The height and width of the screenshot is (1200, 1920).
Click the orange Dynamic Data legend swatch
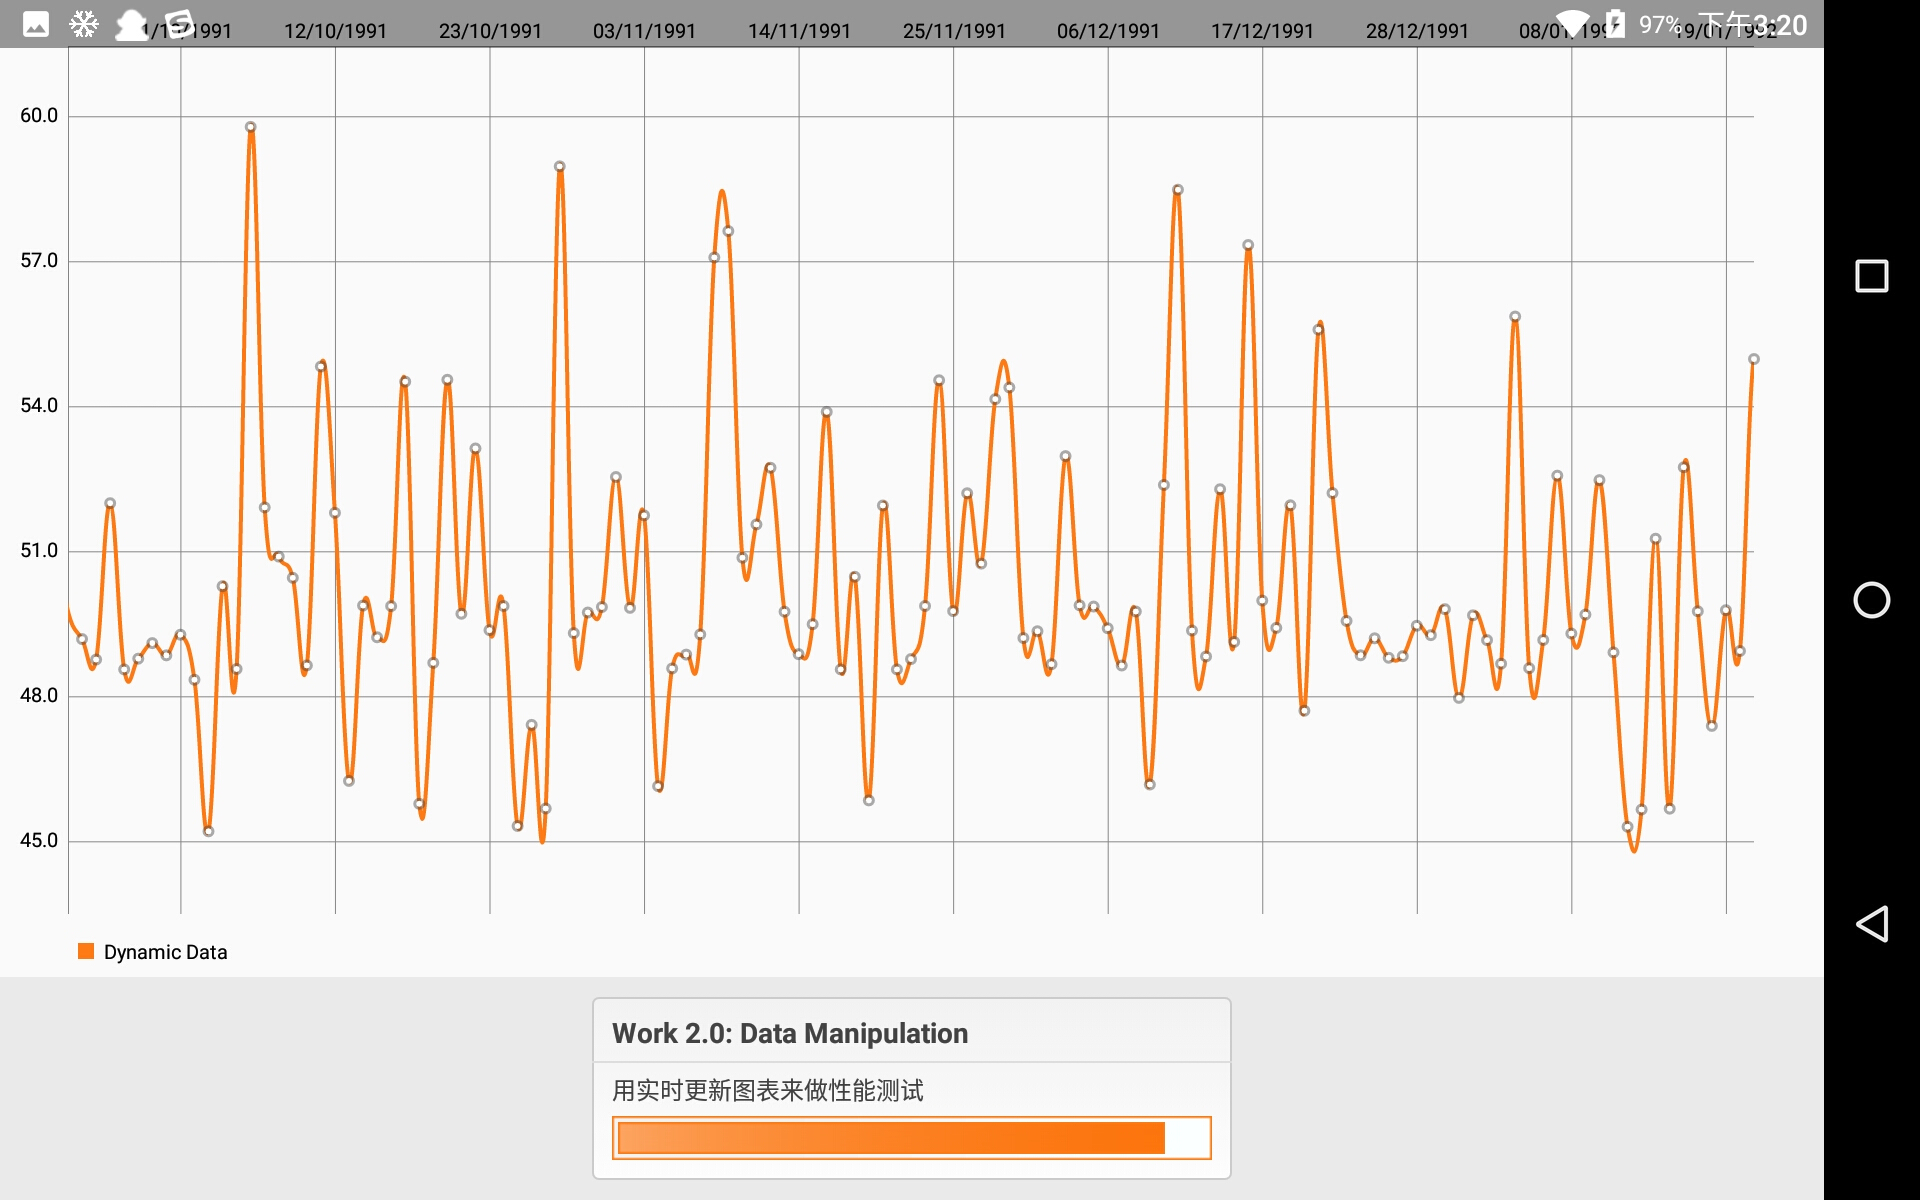86,951
